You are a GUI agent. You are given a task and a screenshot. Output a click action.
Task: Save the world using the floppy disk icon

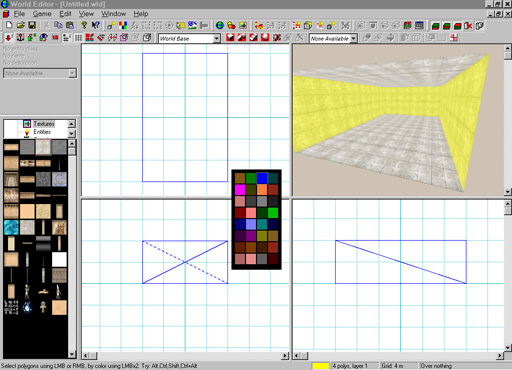(x=32, y=25)
